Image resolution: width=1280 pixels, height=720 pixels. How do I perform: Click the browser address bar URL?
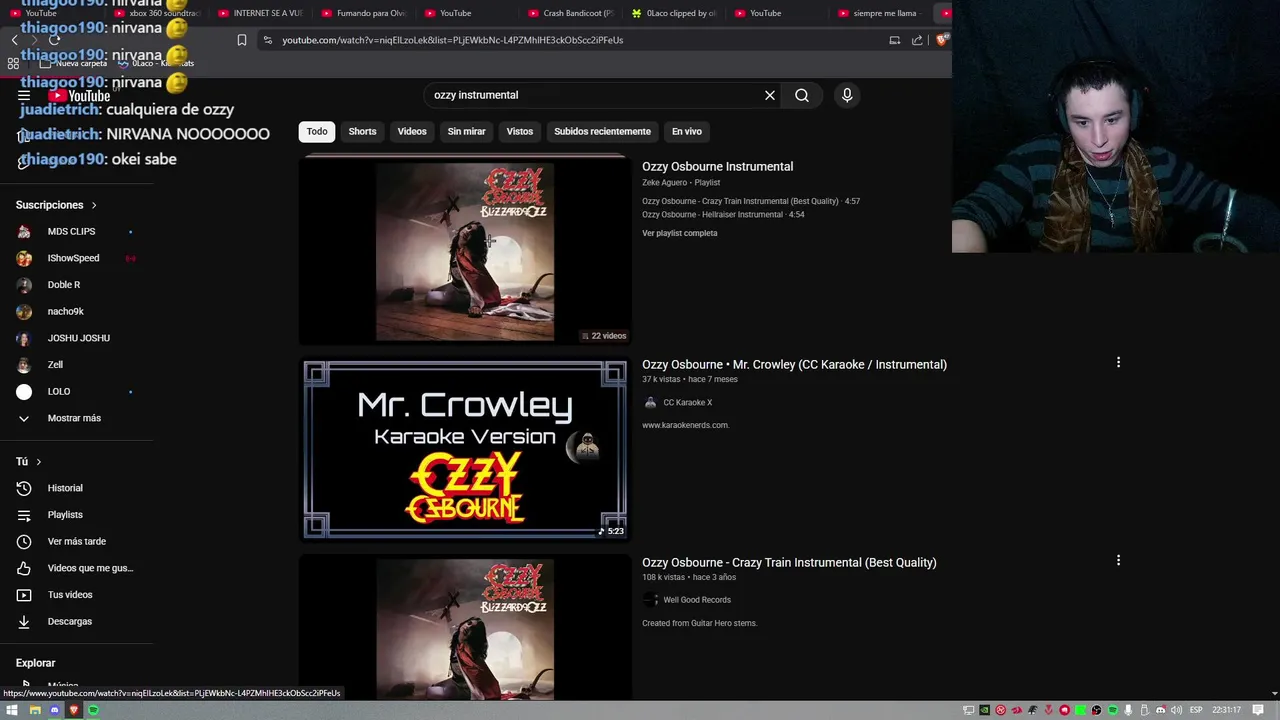click(452, 40)
